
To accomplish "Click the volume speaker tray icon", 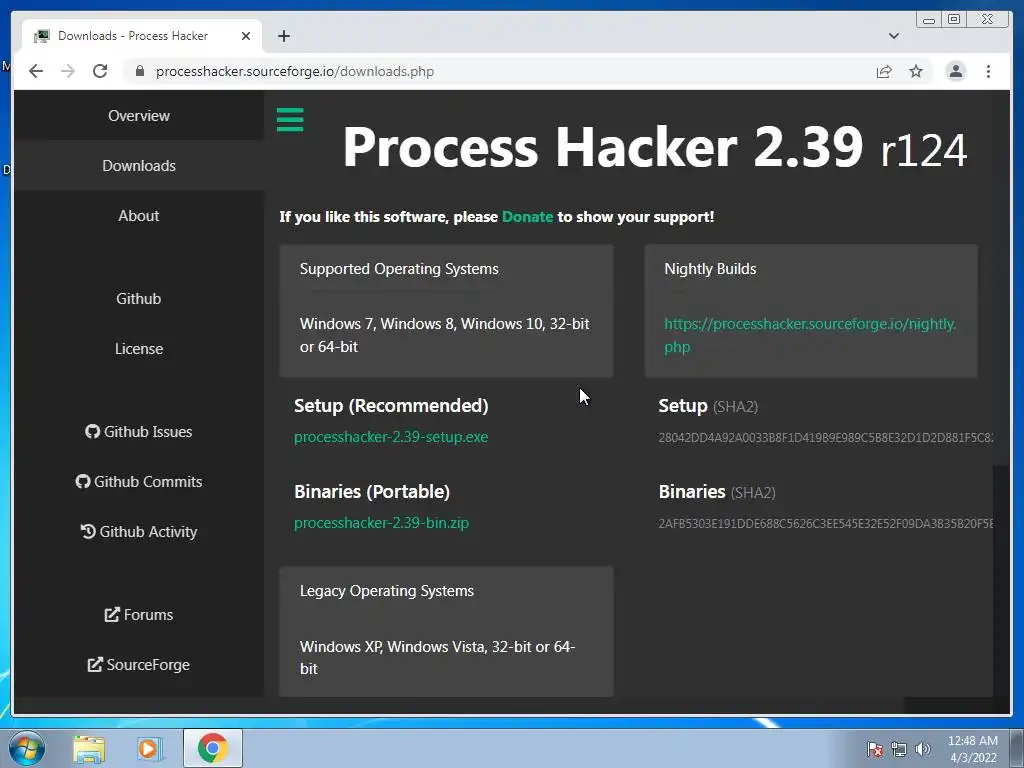I will coord(922,749).
